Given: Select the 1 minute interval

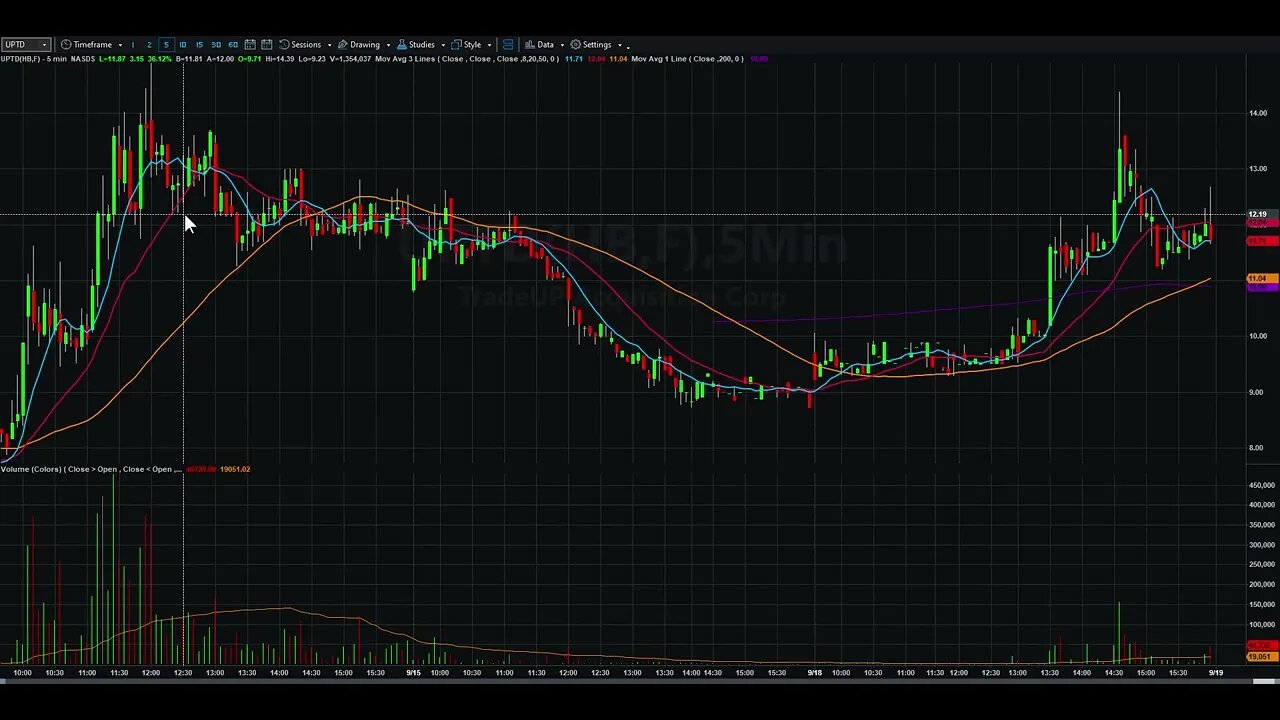Looking at the screenshot, I should coord(133,44).
